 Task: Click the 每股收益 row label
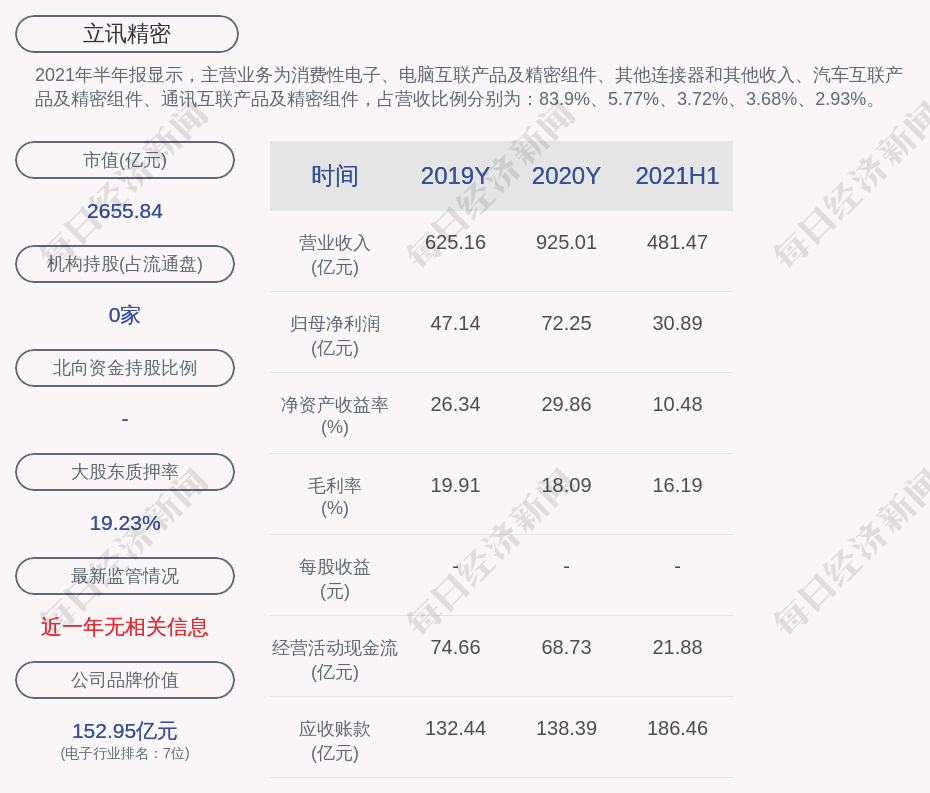(335, 579)
